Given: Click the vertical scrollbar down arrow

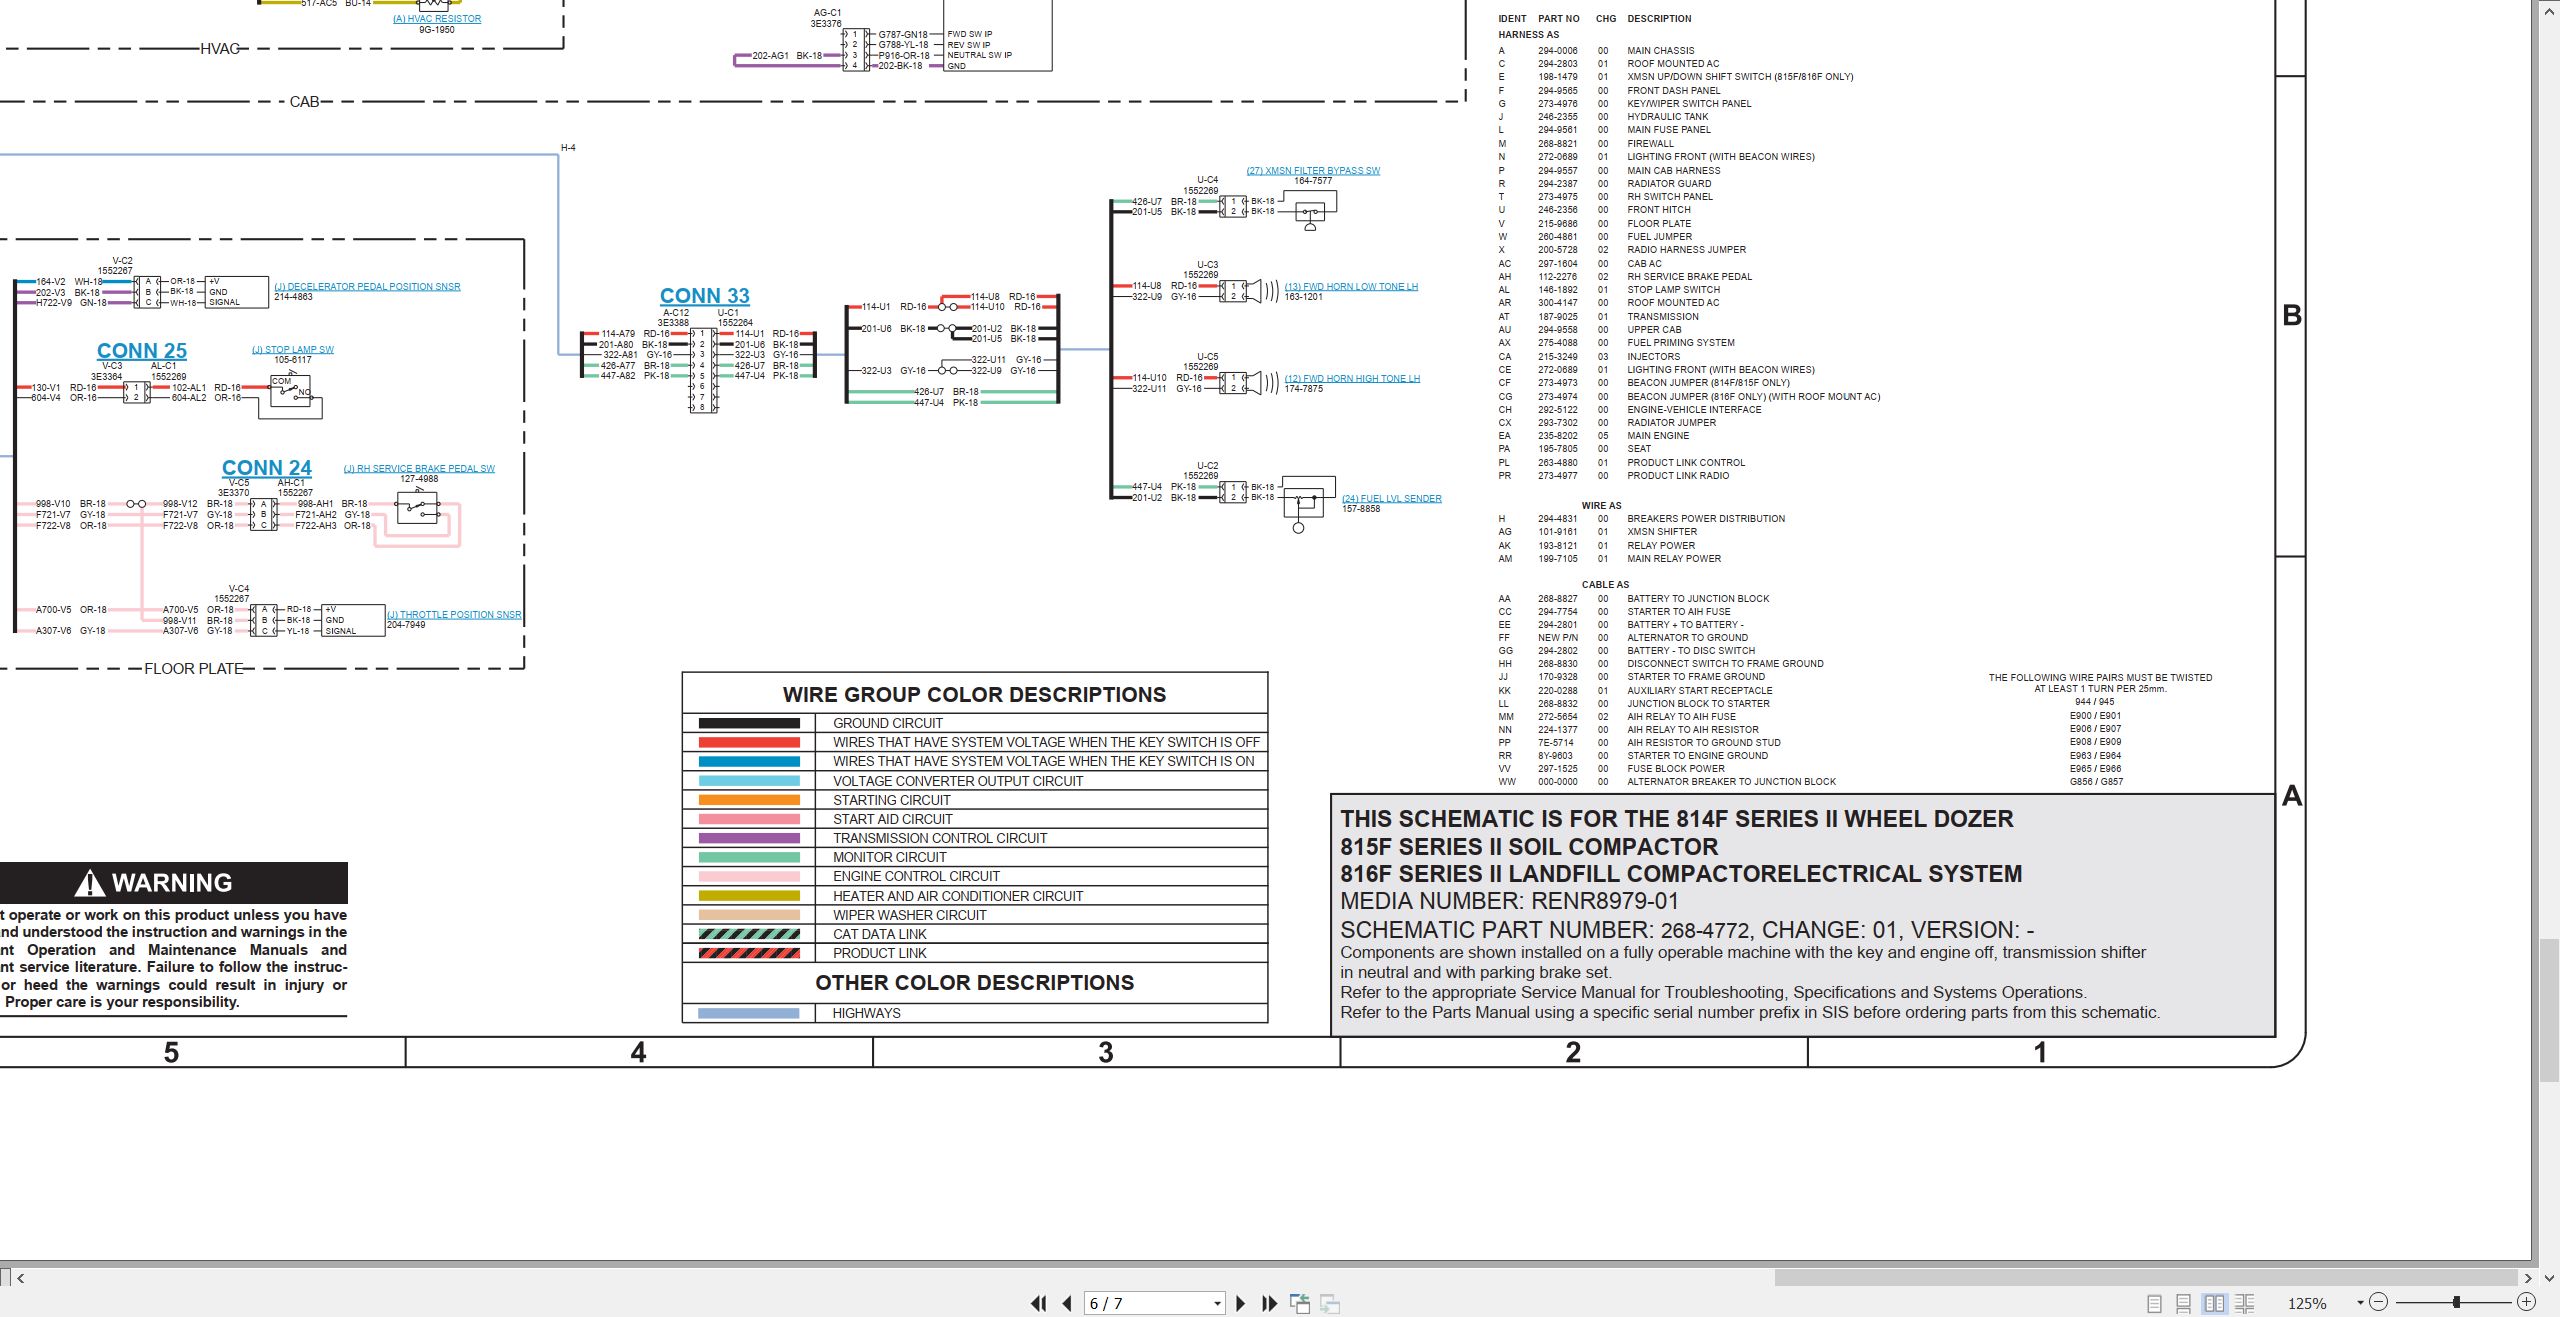Looking at the screenshot, I should coord(2549,1278).
